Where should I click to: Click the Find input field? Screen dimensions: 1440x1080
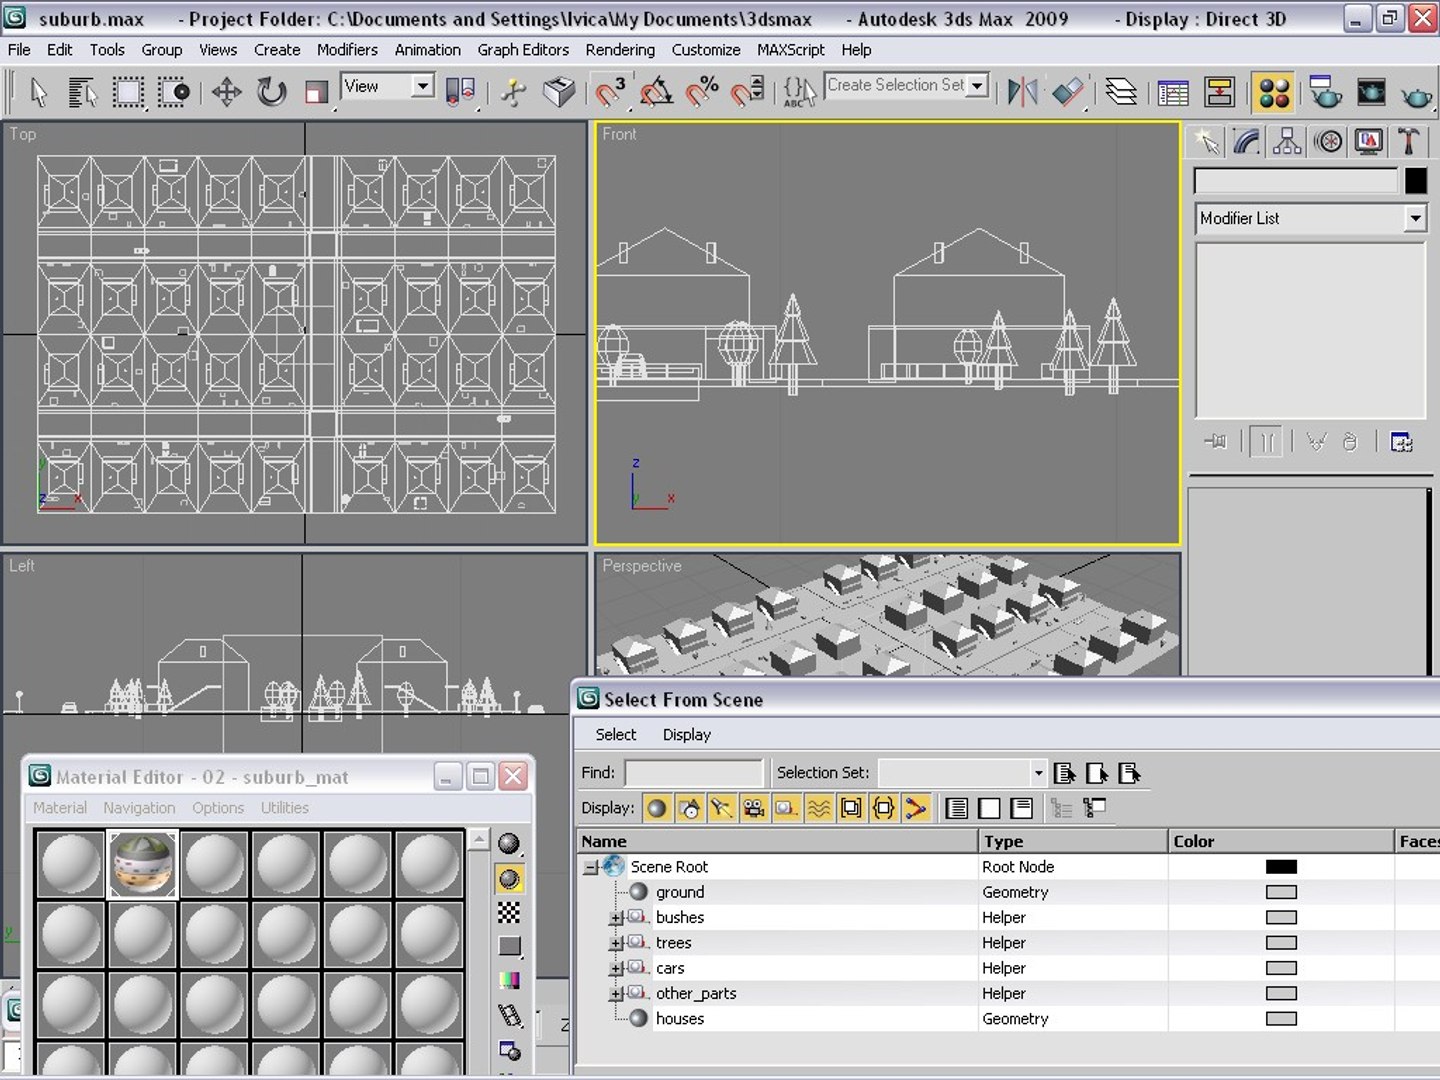coord(694,773)
